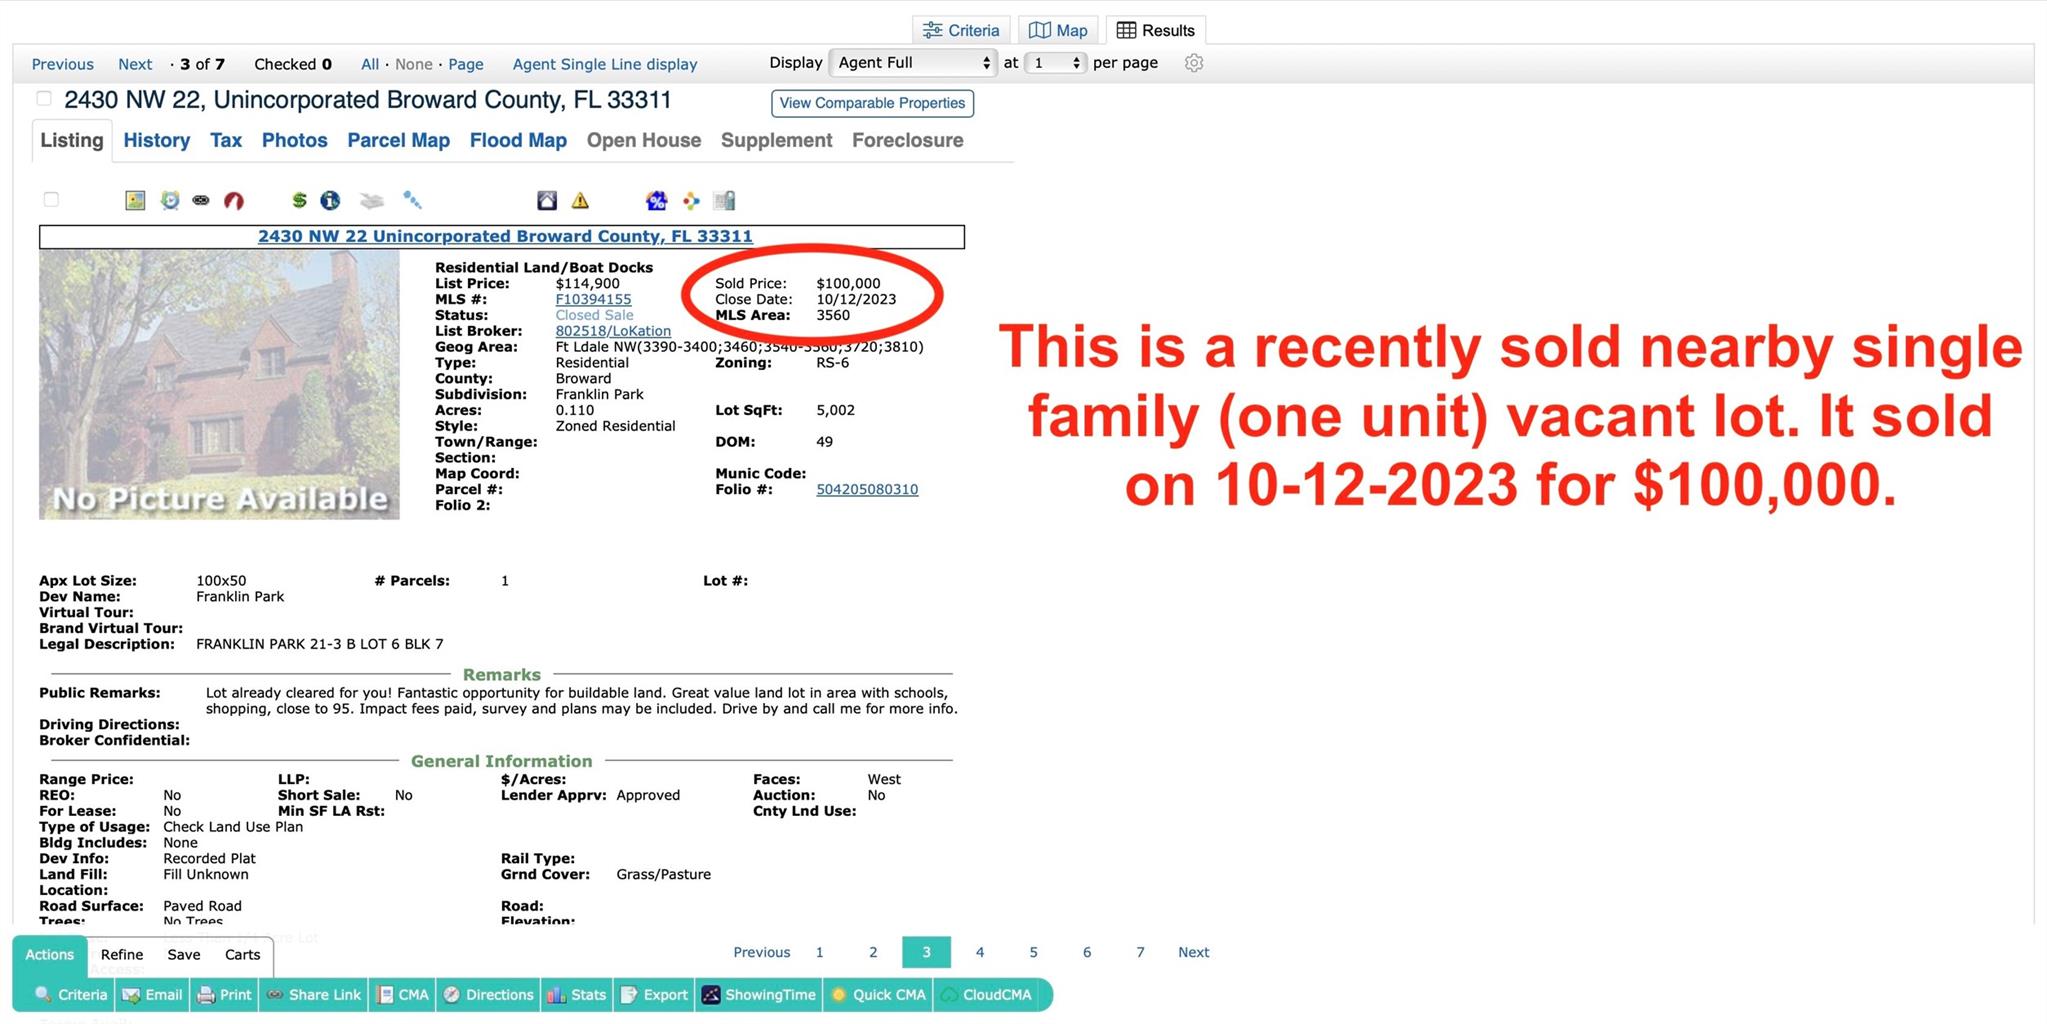2047x1024 pixels.
Task: Click the blue info circle icon
Action: [x=330, y=200]
